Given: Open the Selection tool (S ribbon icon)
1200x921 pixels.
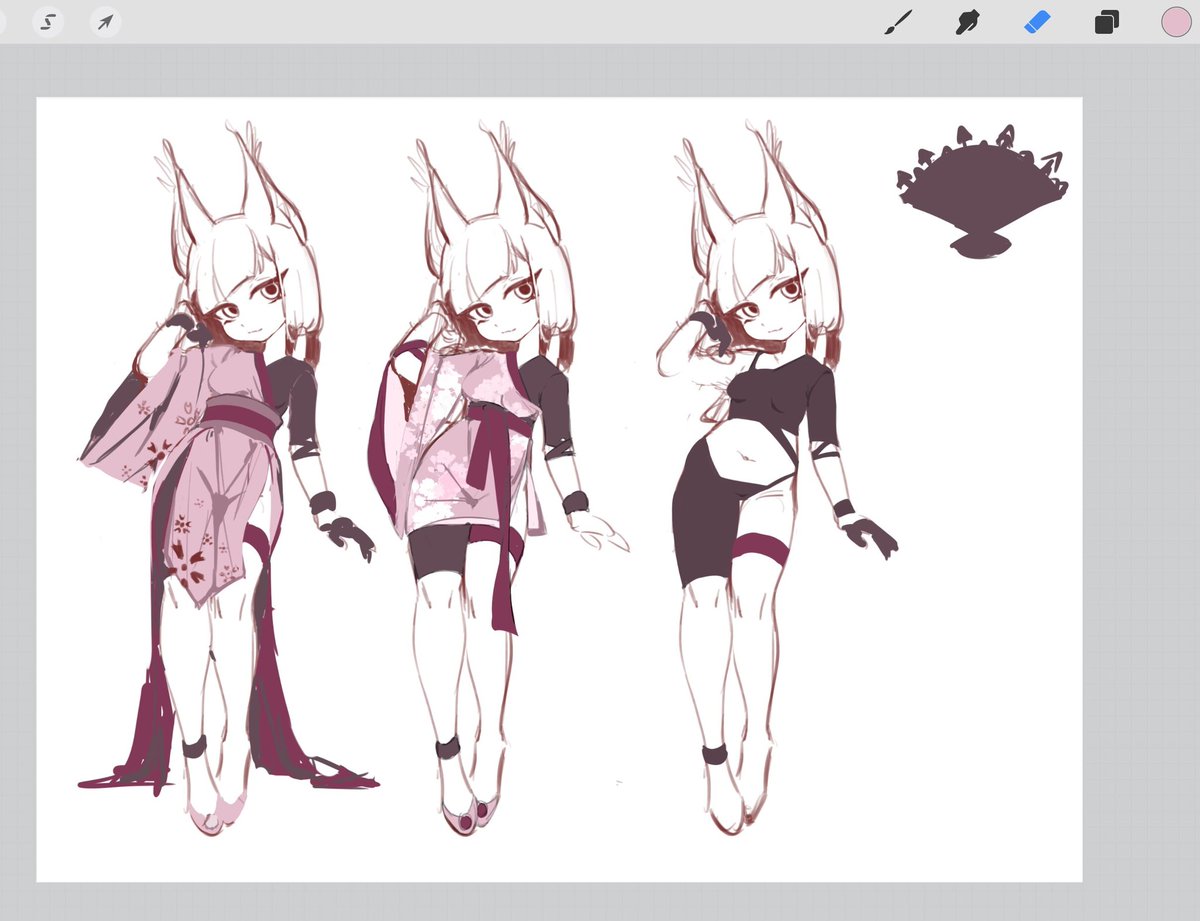Looking at the screenshot, I should point(47,22).
